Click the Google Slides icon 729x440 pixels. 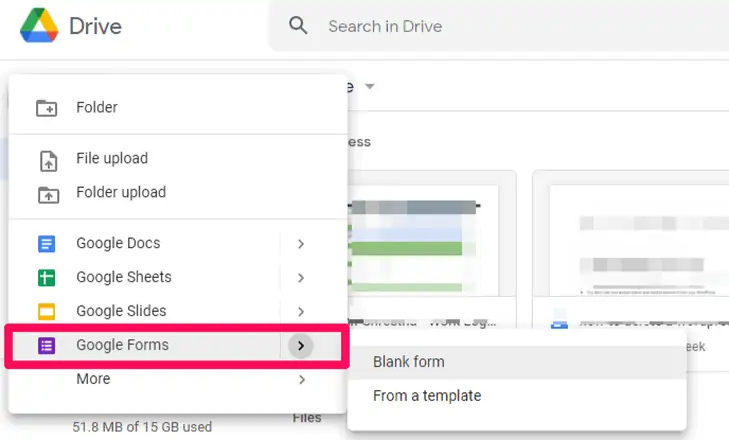(x=47, y=312)
